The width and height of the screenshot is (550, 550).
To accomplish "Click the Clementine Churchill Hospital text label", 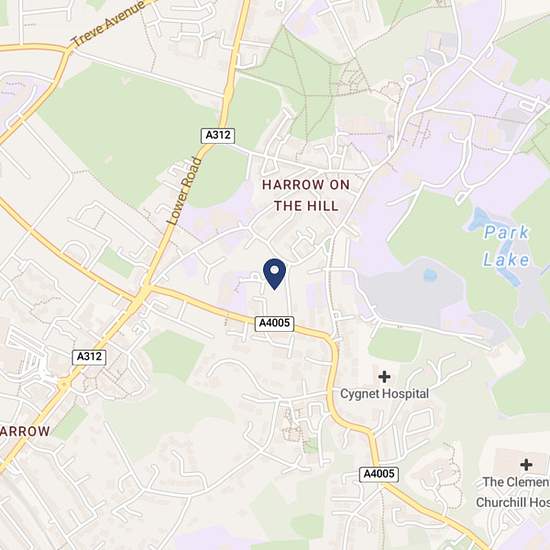I will (x=513, y=492).
